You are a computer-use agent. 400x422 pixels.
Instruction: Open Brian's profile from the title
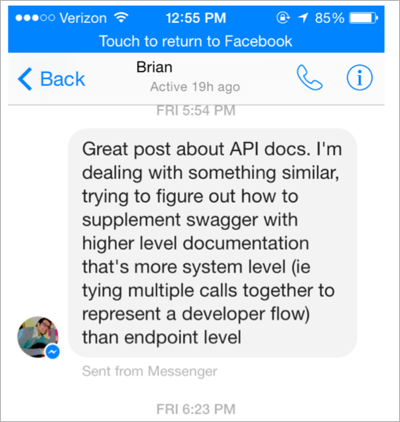[154, 67]
